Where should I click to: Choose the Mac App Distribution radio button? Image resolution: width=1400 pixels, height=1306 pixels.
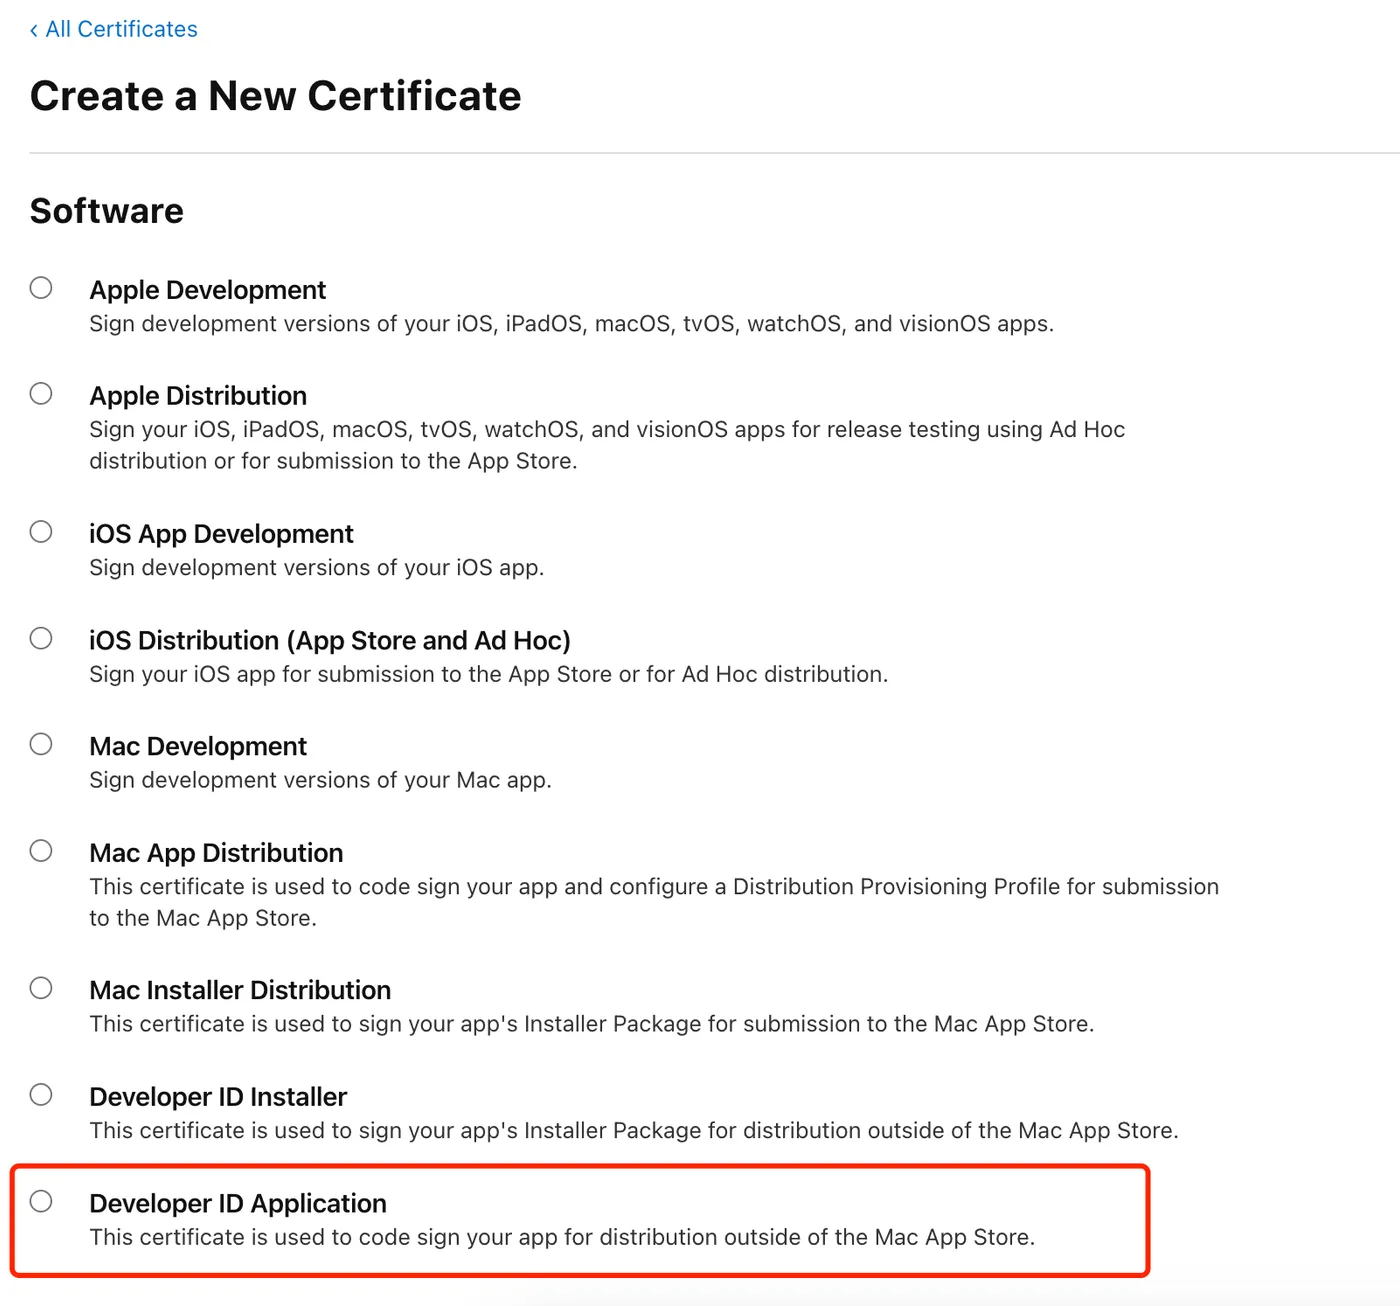(41, 851)
